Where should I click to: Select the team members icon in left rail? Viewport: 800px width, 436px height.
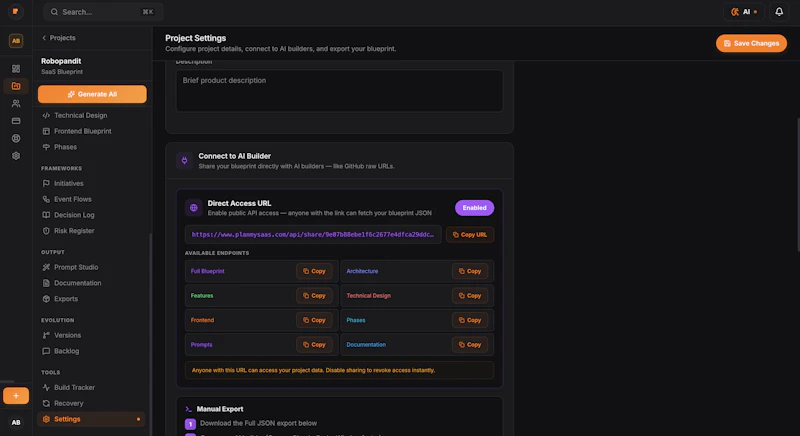tap(16, 104)
